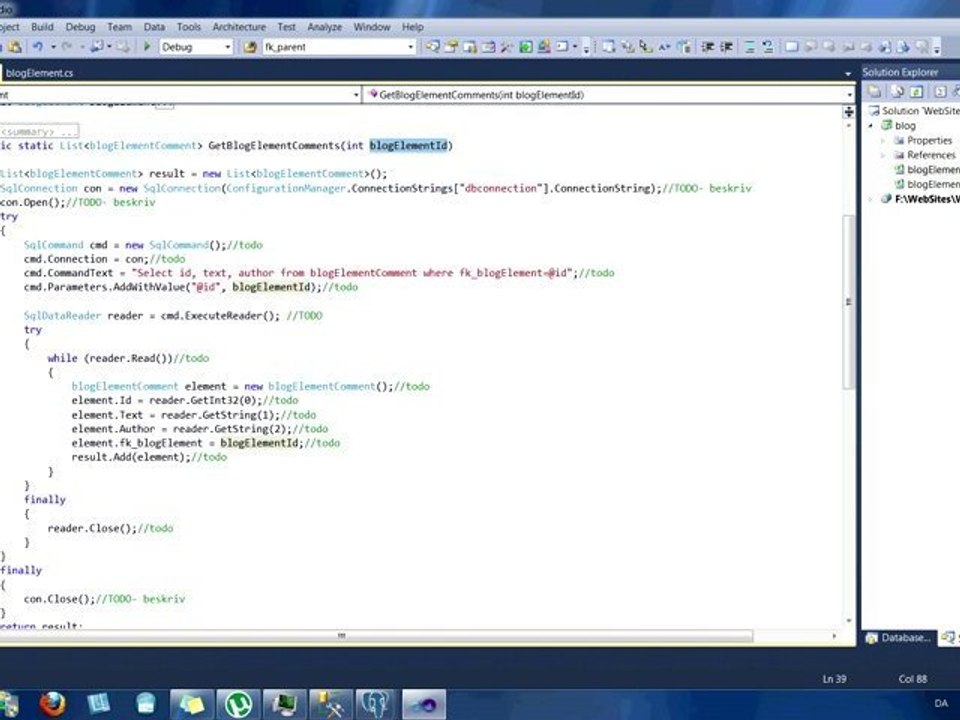Open the sticky notes folder taskbar icon

(x=192, y=704)
